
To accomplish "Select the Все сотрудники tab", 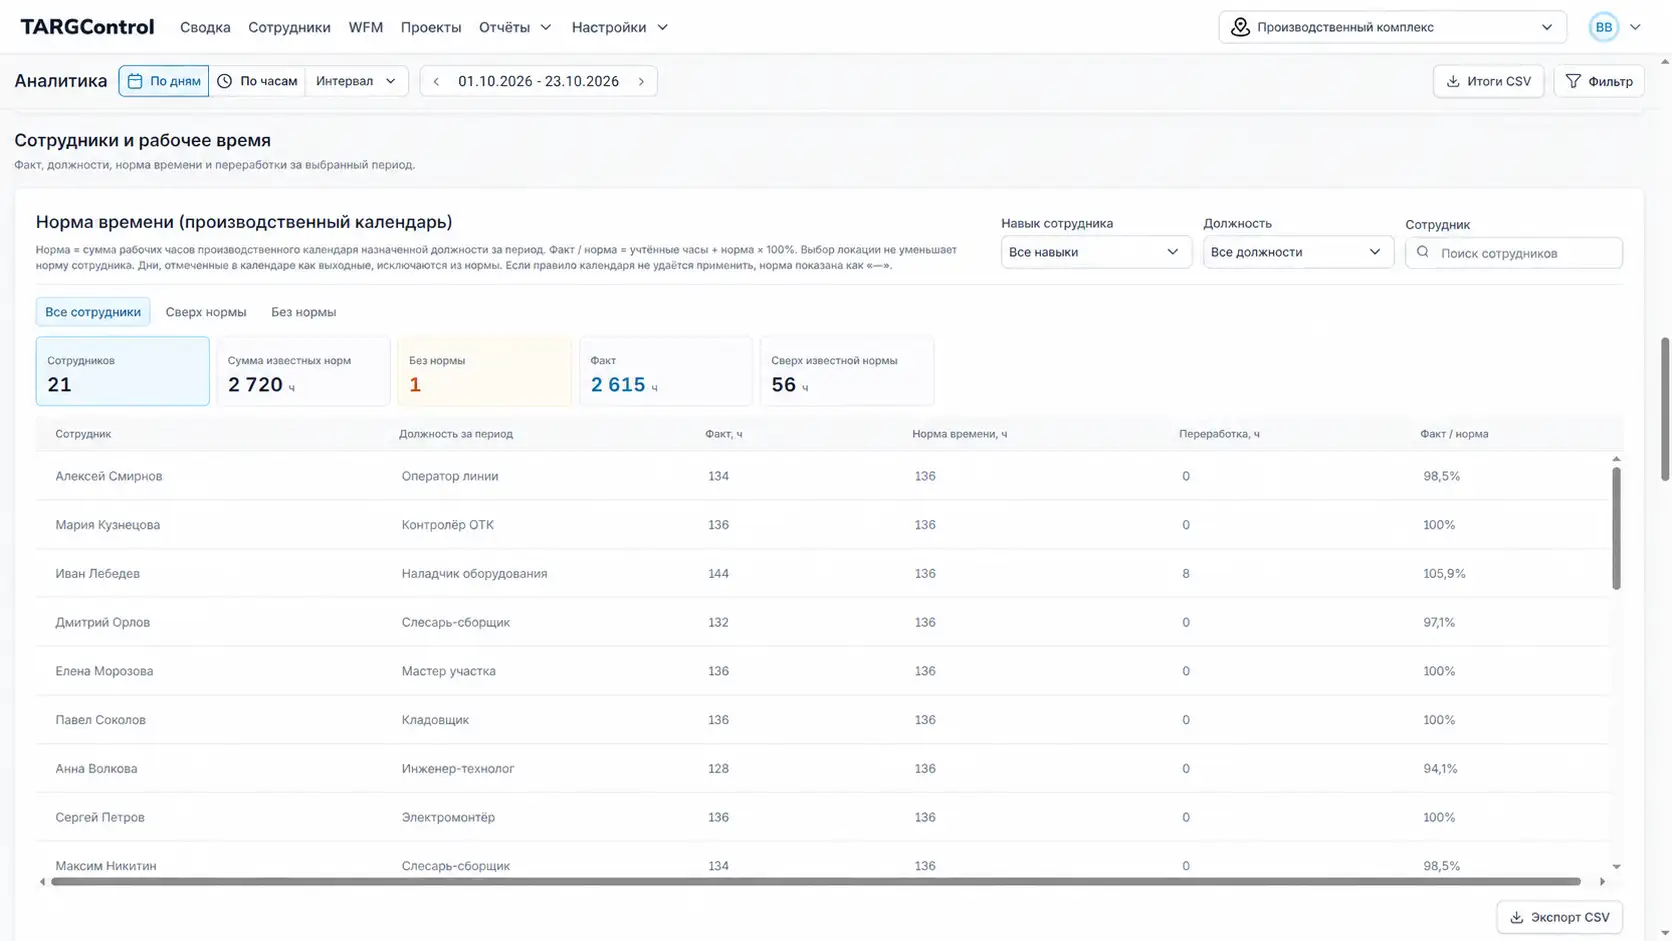I will click(x=93, y=312).
